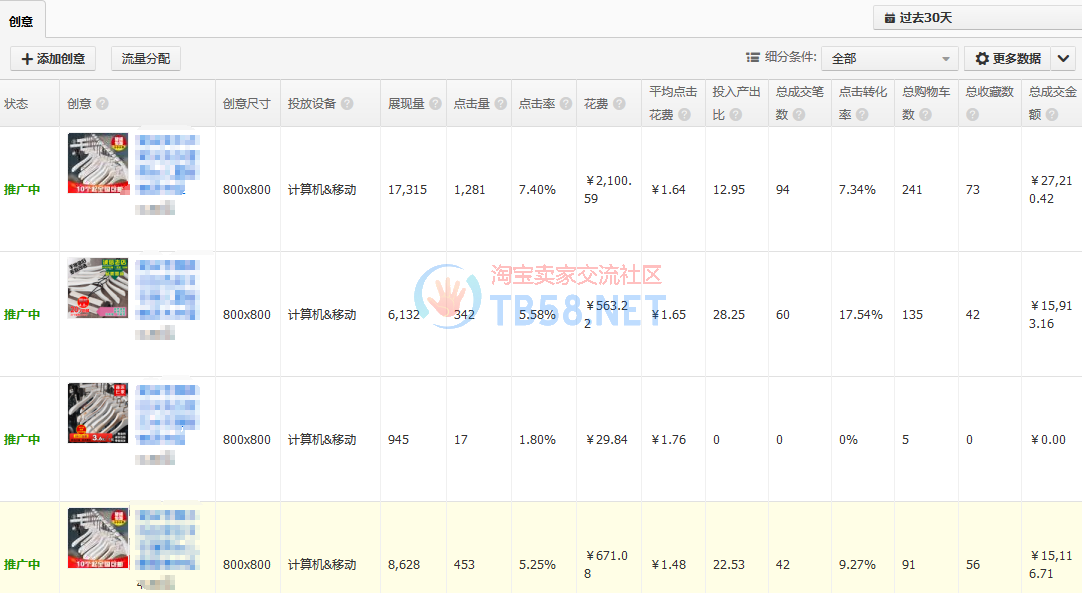The width and height of the screenshot is (1082, 593).
Task: Open the 过去30天 date range picker
Action: coord(977,17)
